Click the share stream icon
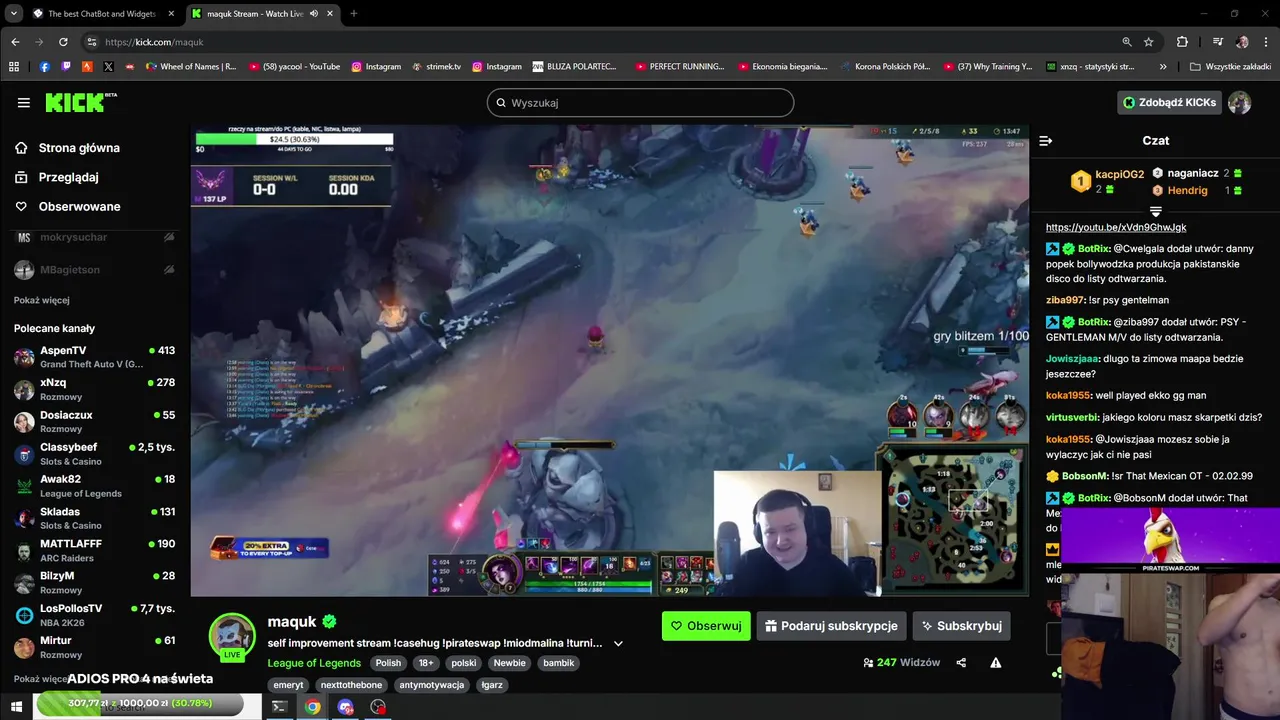The image size is (1280, 720). [961, 662]
